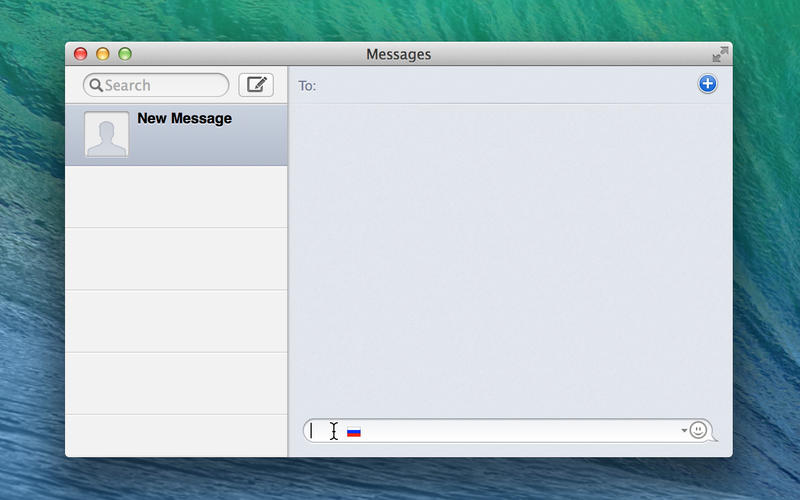Screen dimensions: 800x500
Task: Click the compose new message icon
Action: pos(256,85)
